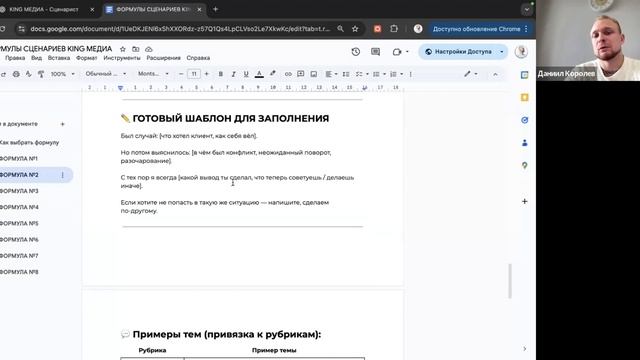
Task: Open the text color picker
Action: tap(259, 74)
